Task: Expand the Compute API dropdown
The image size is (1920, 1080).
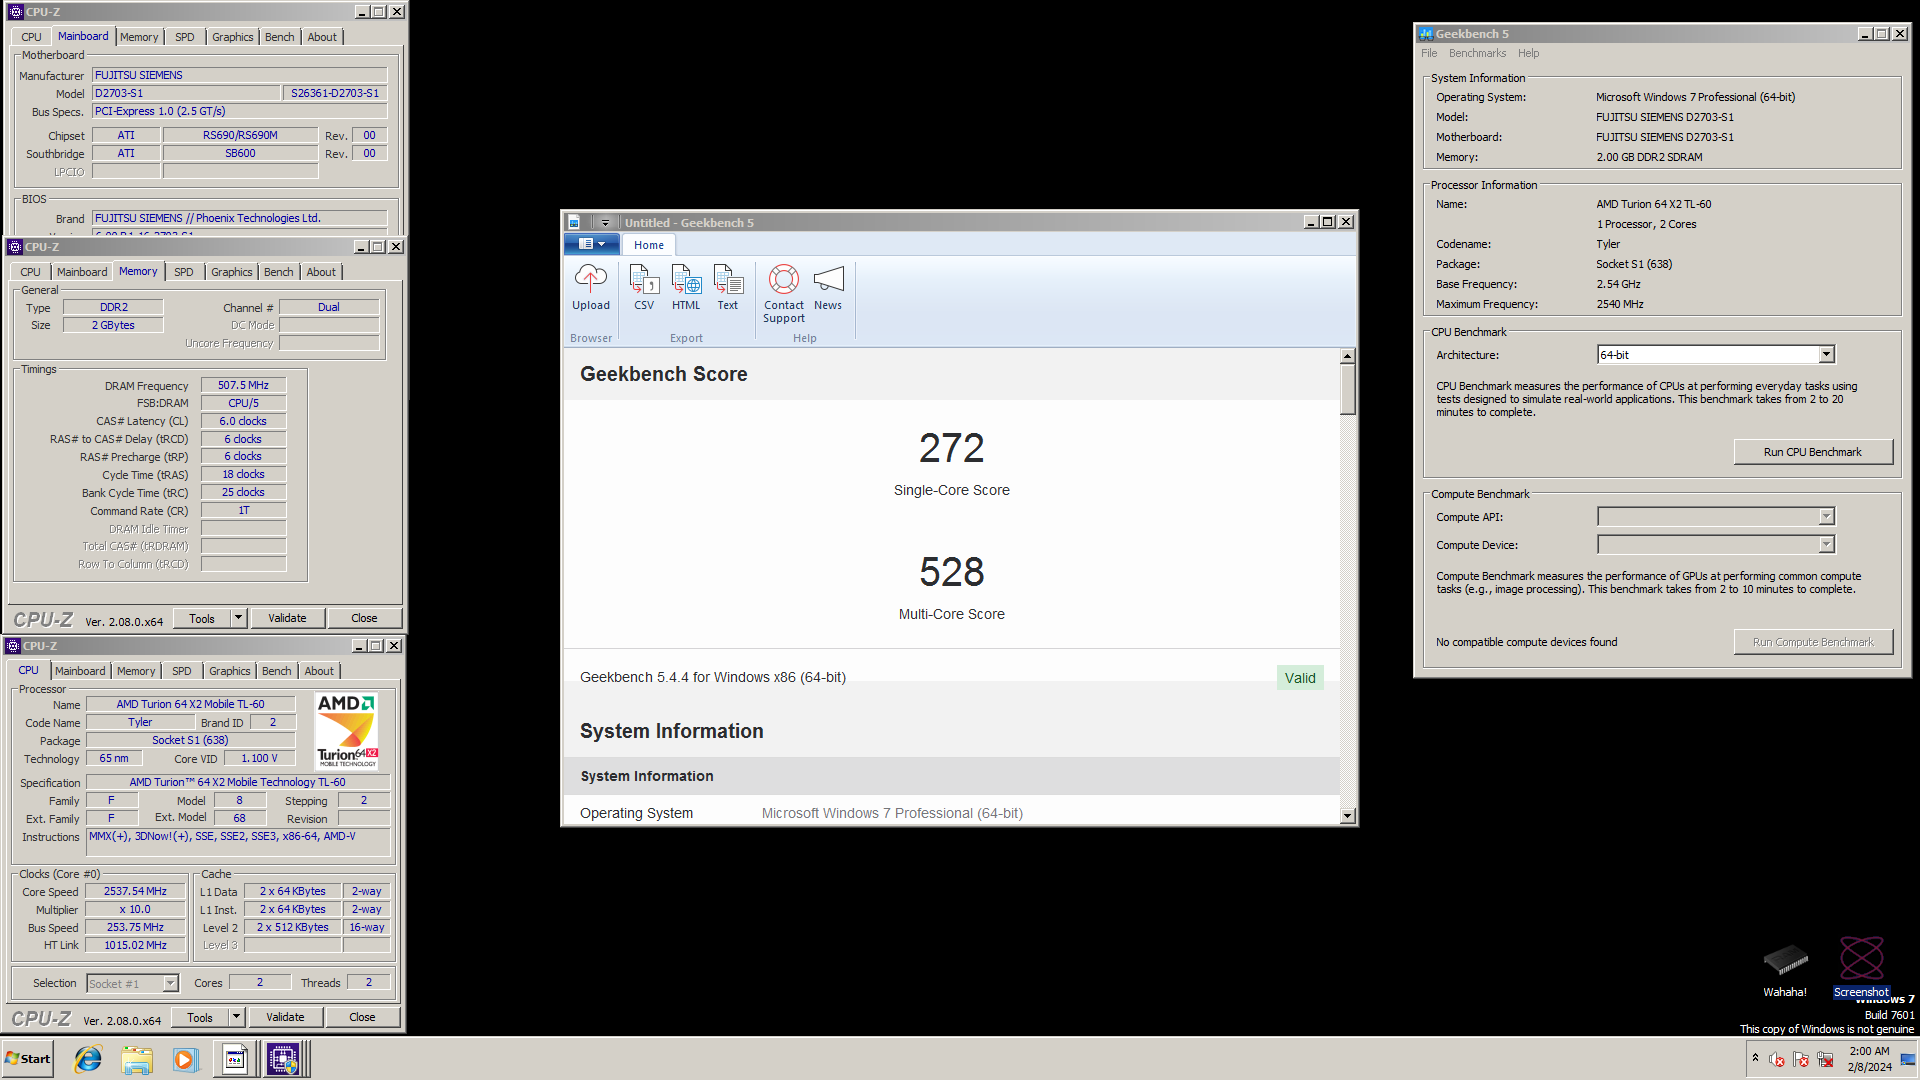Action: [1826, 516]
